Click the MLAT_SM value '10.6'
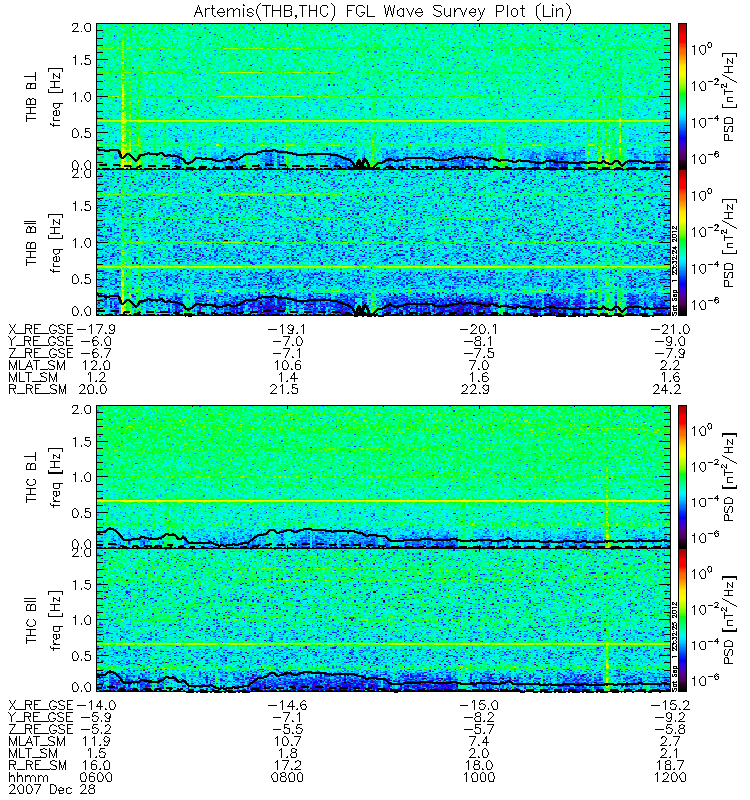750x800 pixels. [x=287, y=365]
